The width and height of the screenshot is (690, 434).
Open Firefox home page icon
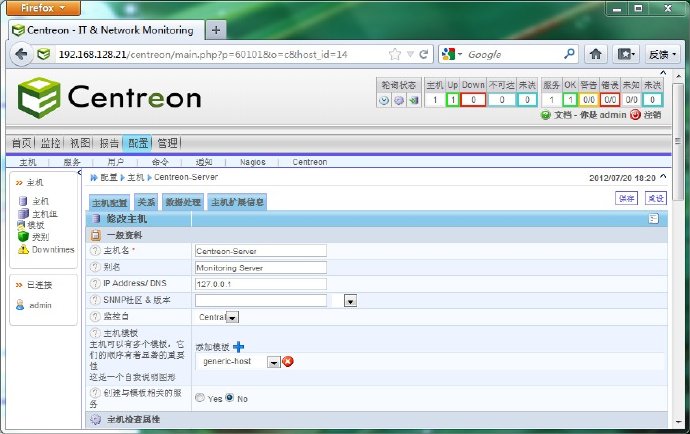click(595, 54)
